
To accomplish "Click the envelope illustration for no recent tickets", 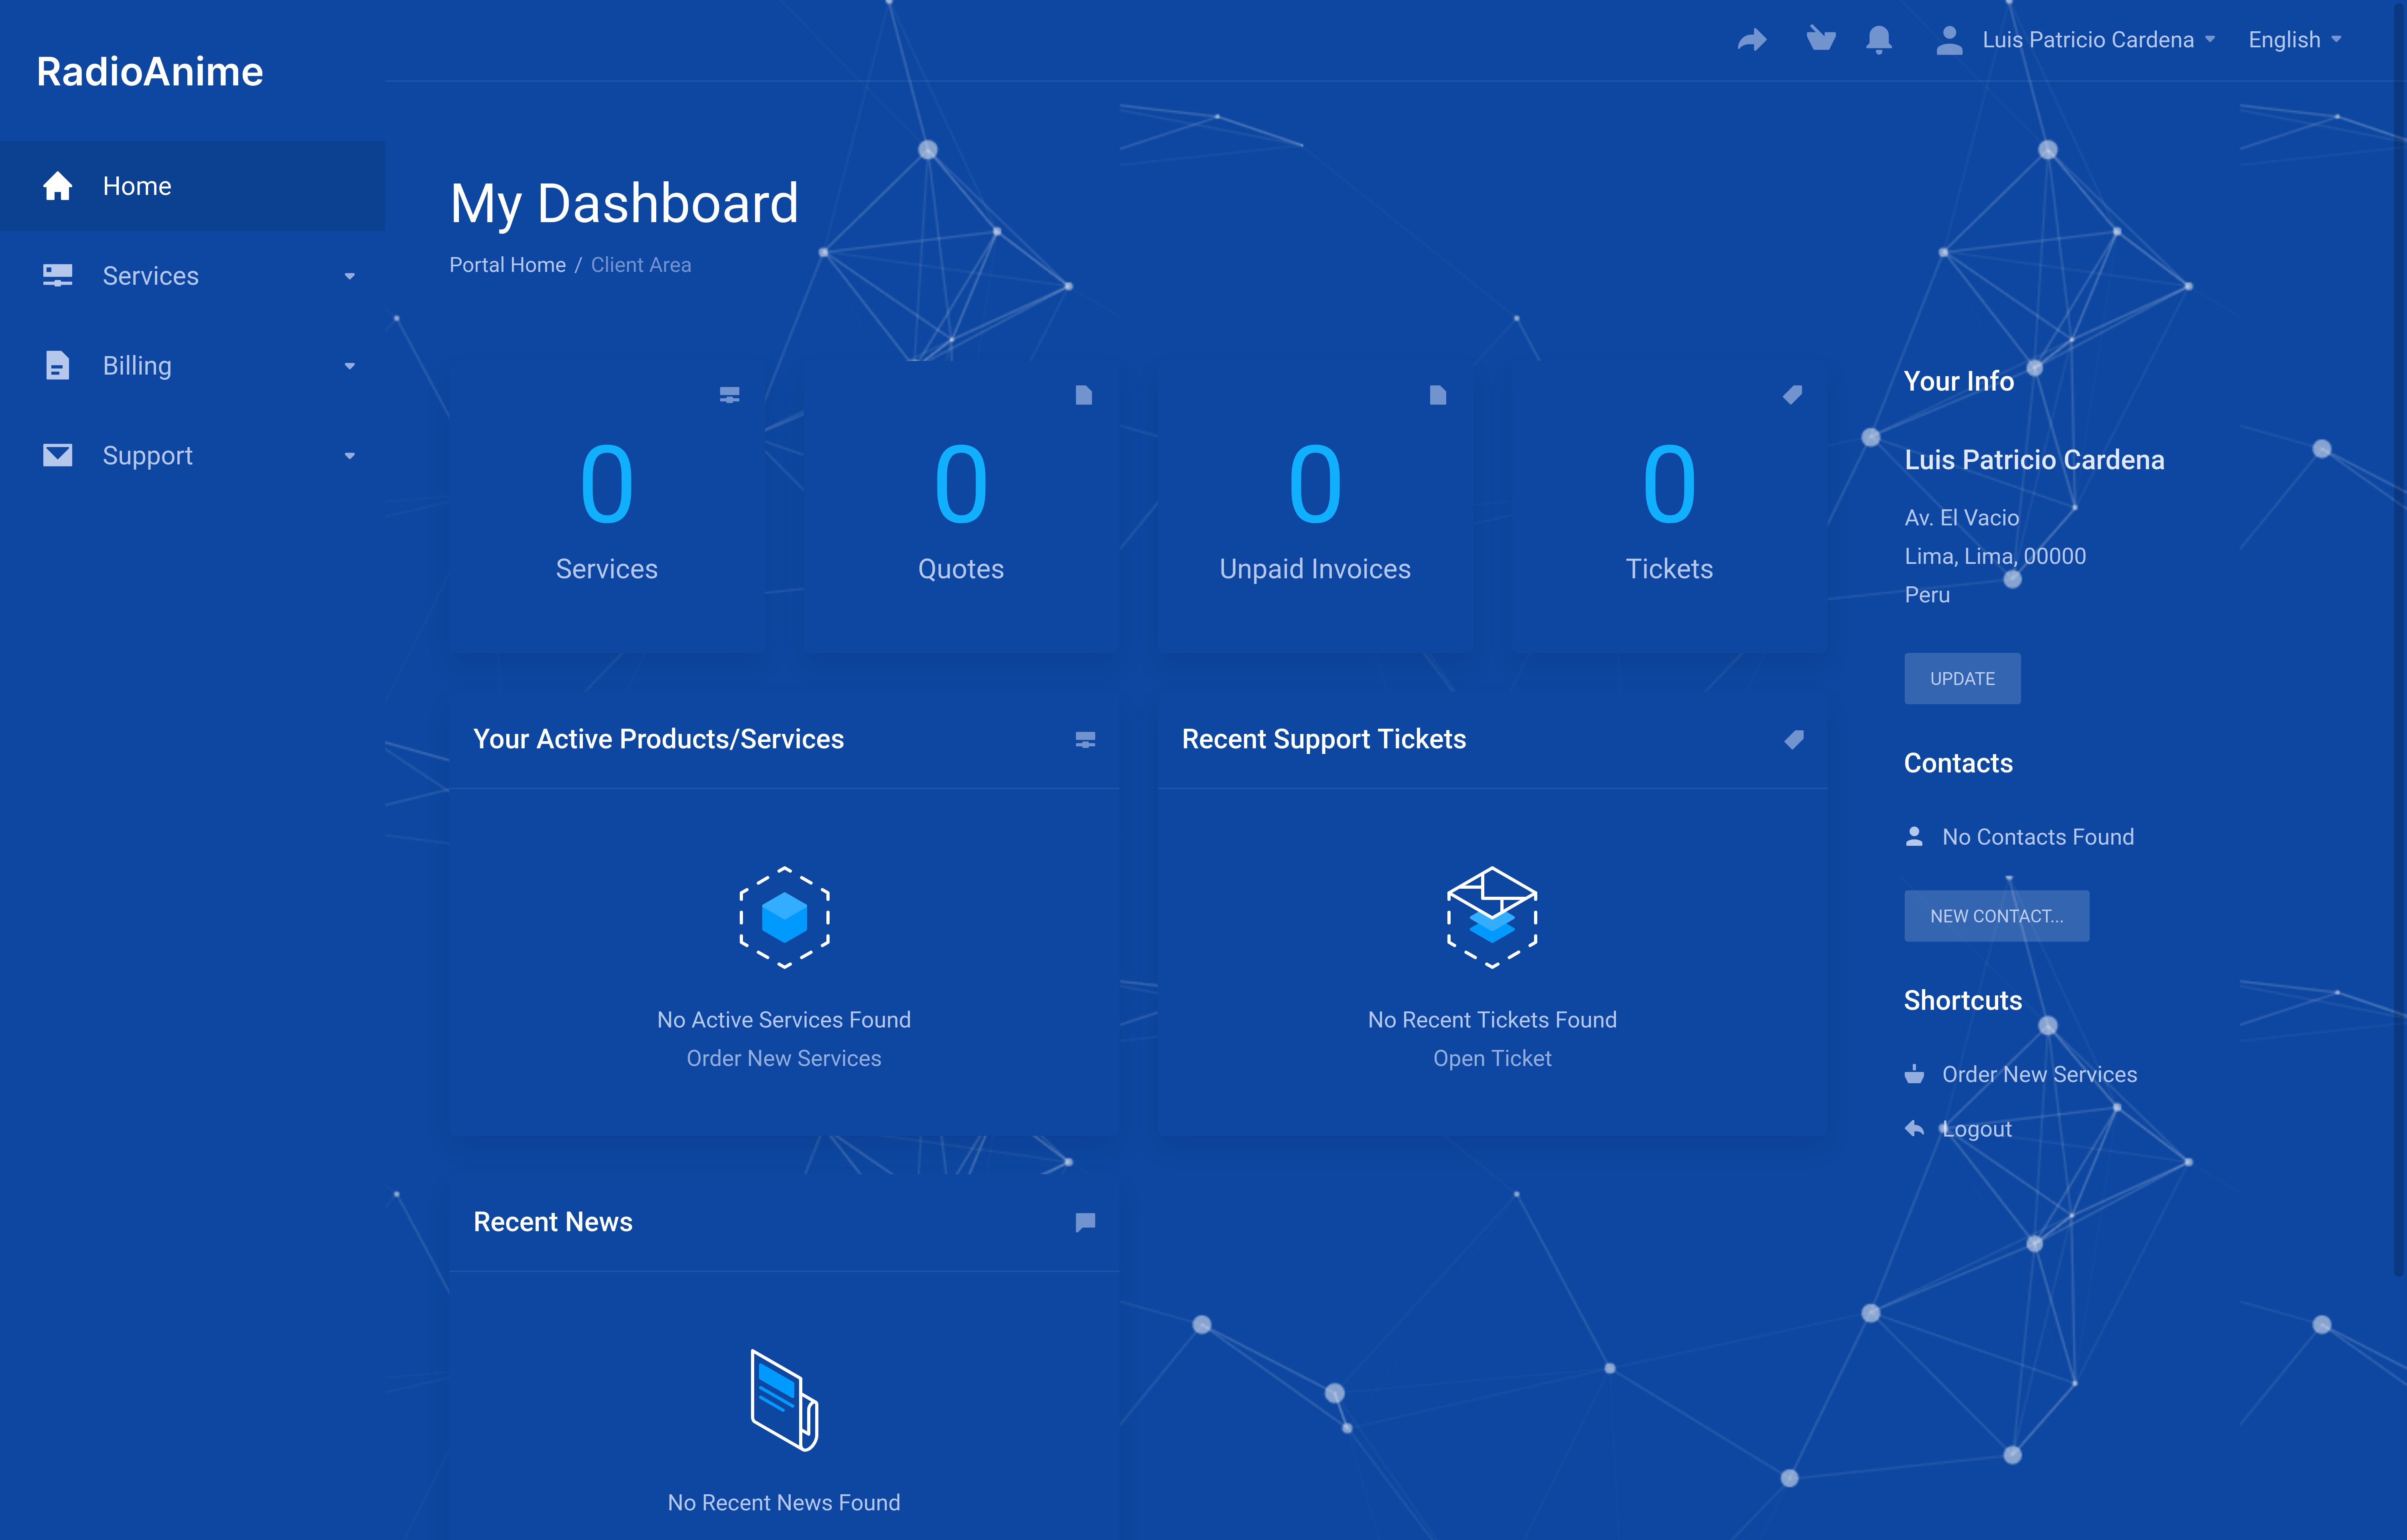I will coord(1492,917).
